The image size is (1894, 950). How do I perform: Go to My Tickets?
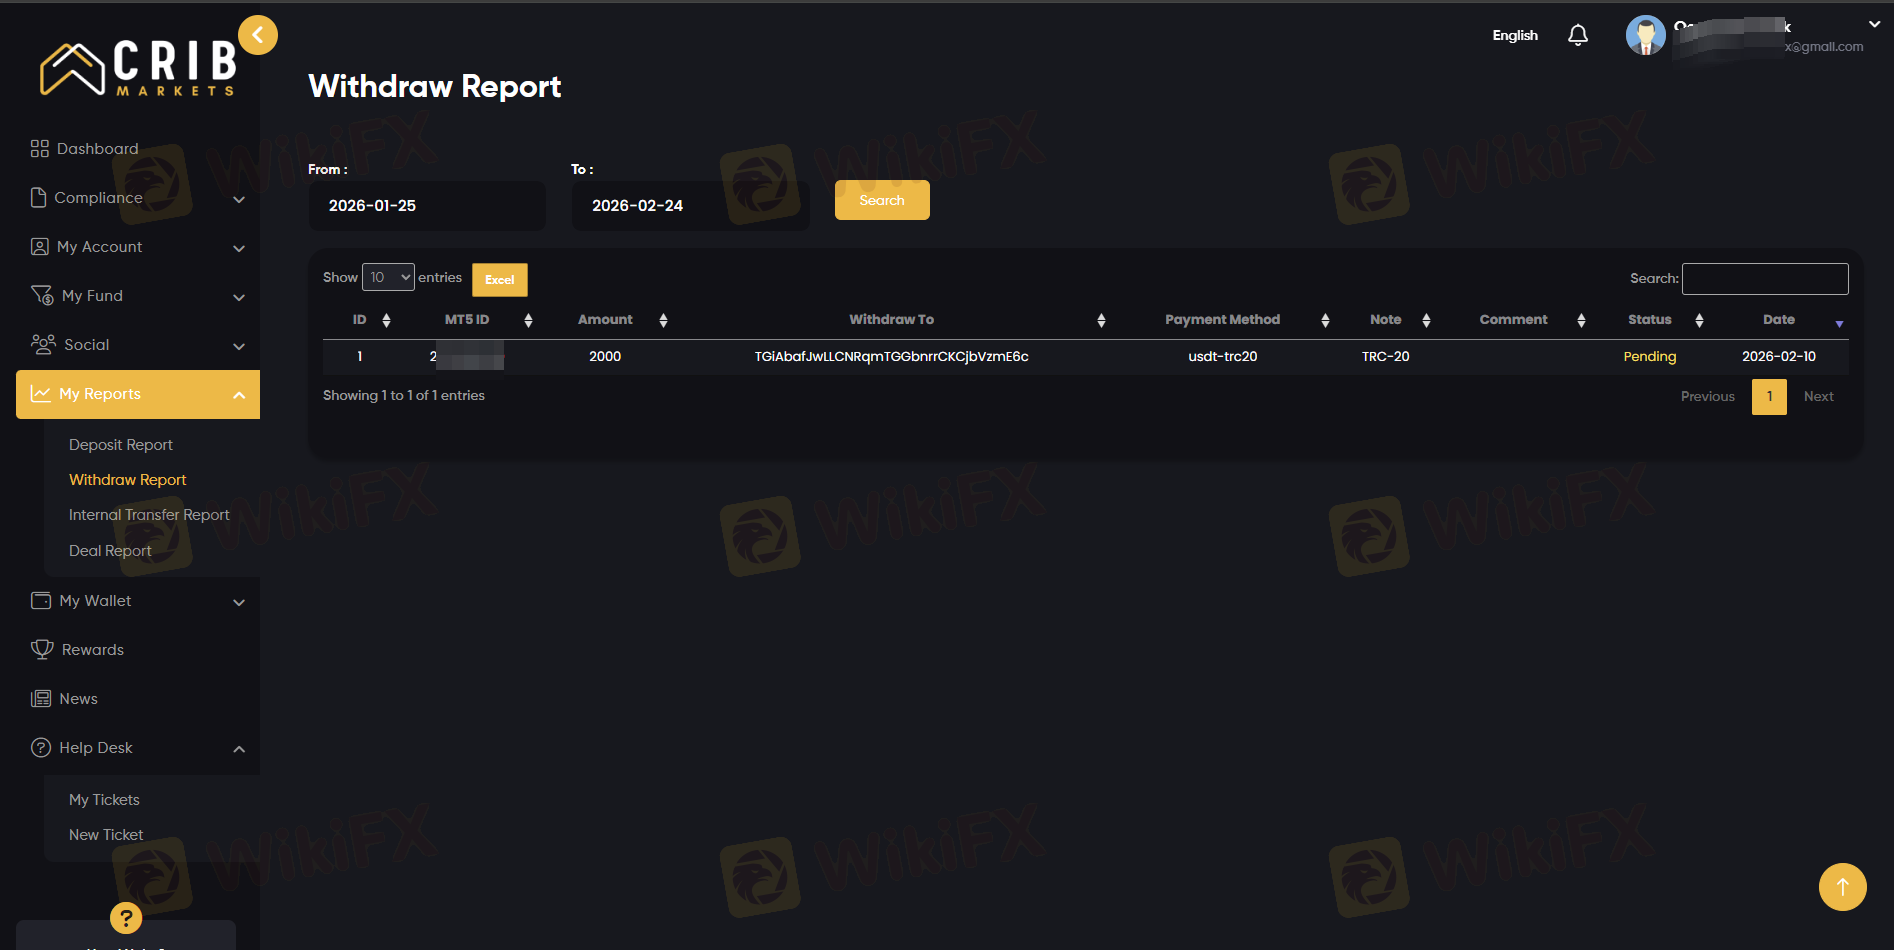[x=104, y=800]
